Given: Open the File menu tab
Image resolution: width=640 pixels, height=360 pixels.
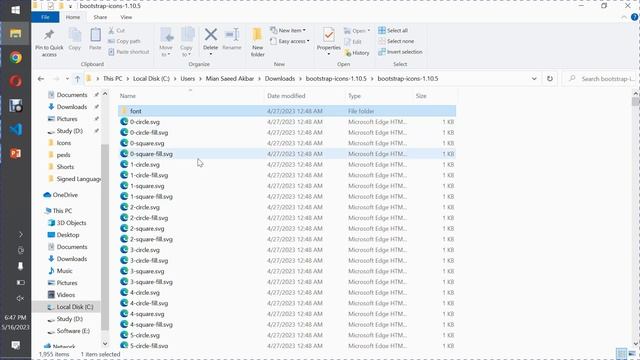Looking at the screenshot, I should [x=45, y=17].
